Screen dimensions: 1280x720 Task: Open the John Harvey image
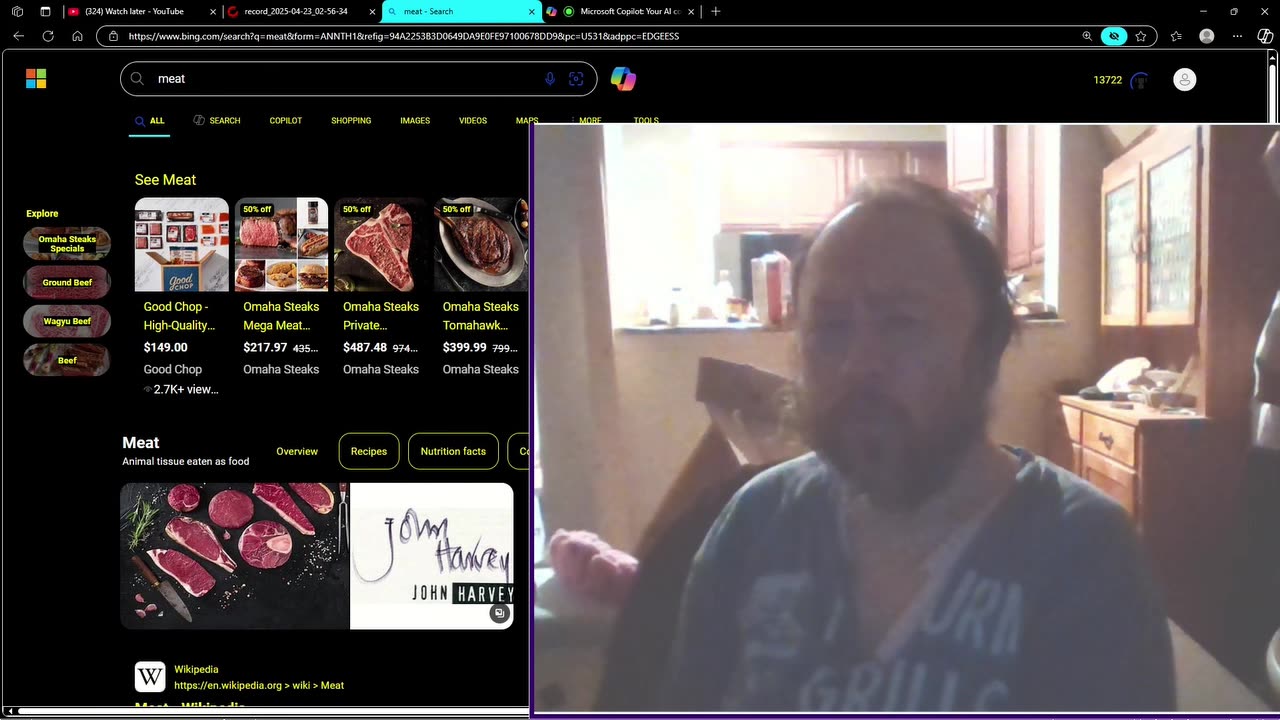431,556
